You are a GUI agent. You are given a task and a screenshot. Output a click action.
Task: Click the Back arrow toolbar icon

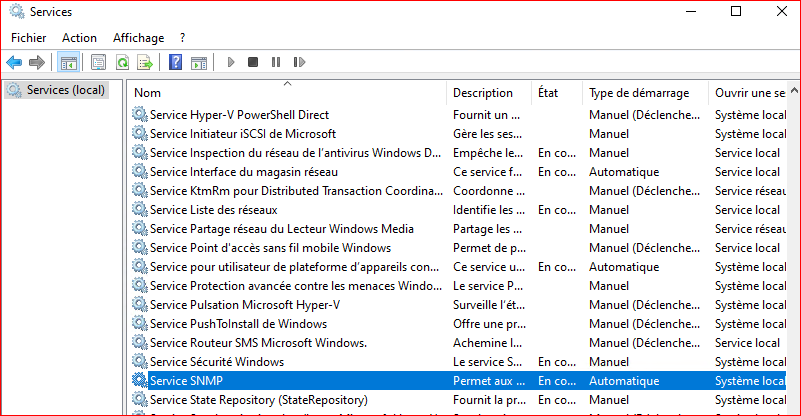click(14, 62)
